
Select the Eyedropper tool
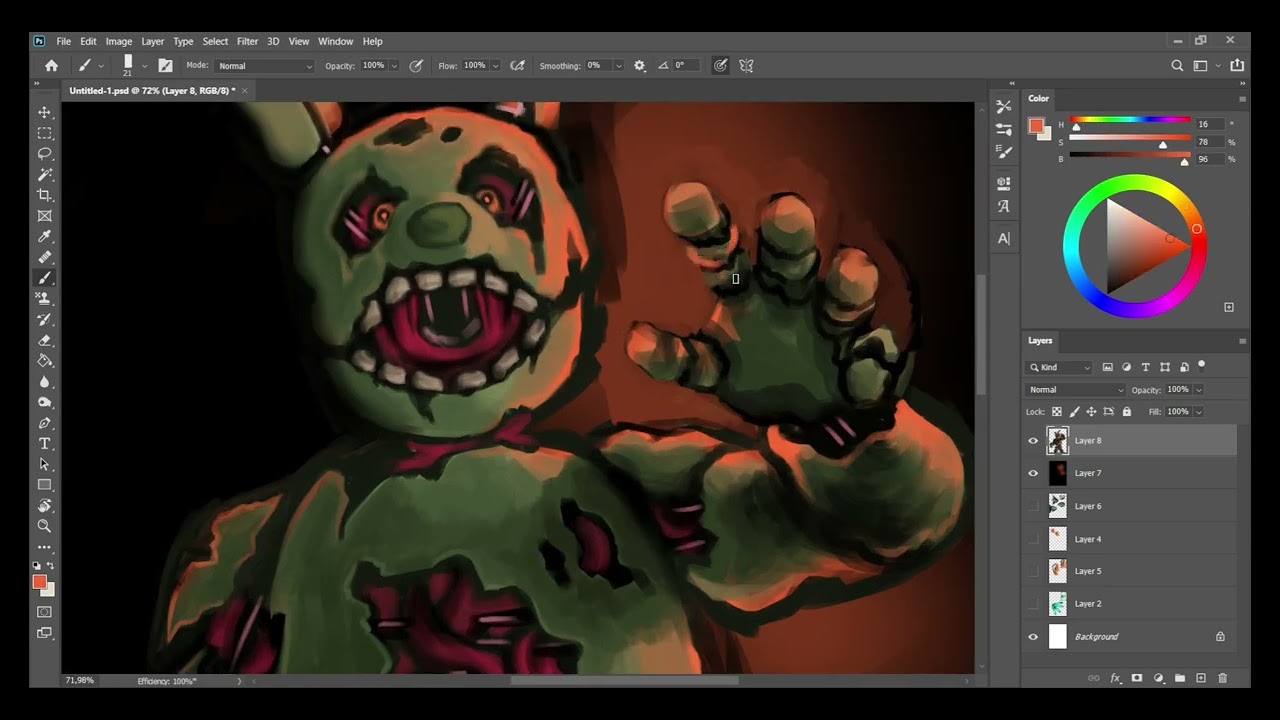point(45,237)
